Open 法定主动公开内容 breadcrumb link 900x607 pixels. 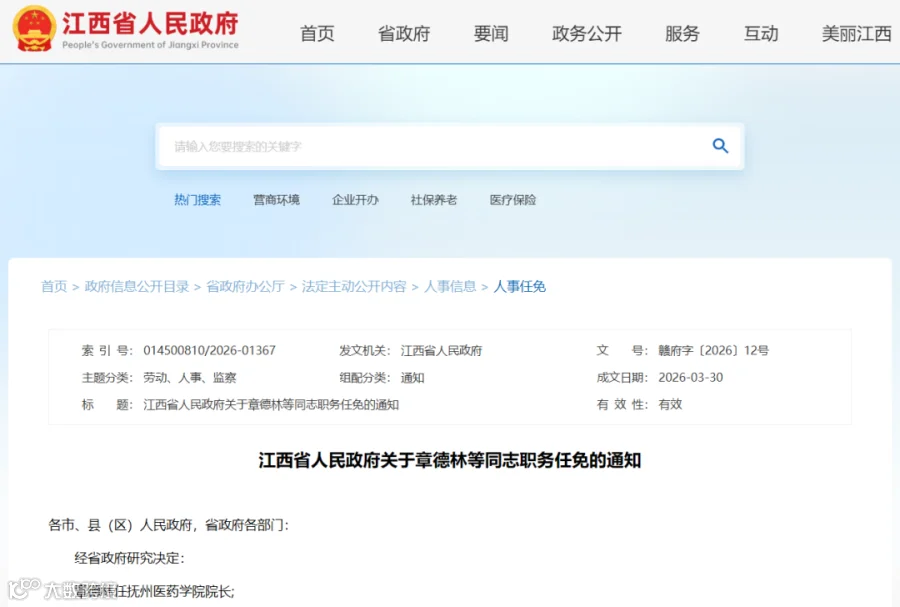(x=354, y=286)
